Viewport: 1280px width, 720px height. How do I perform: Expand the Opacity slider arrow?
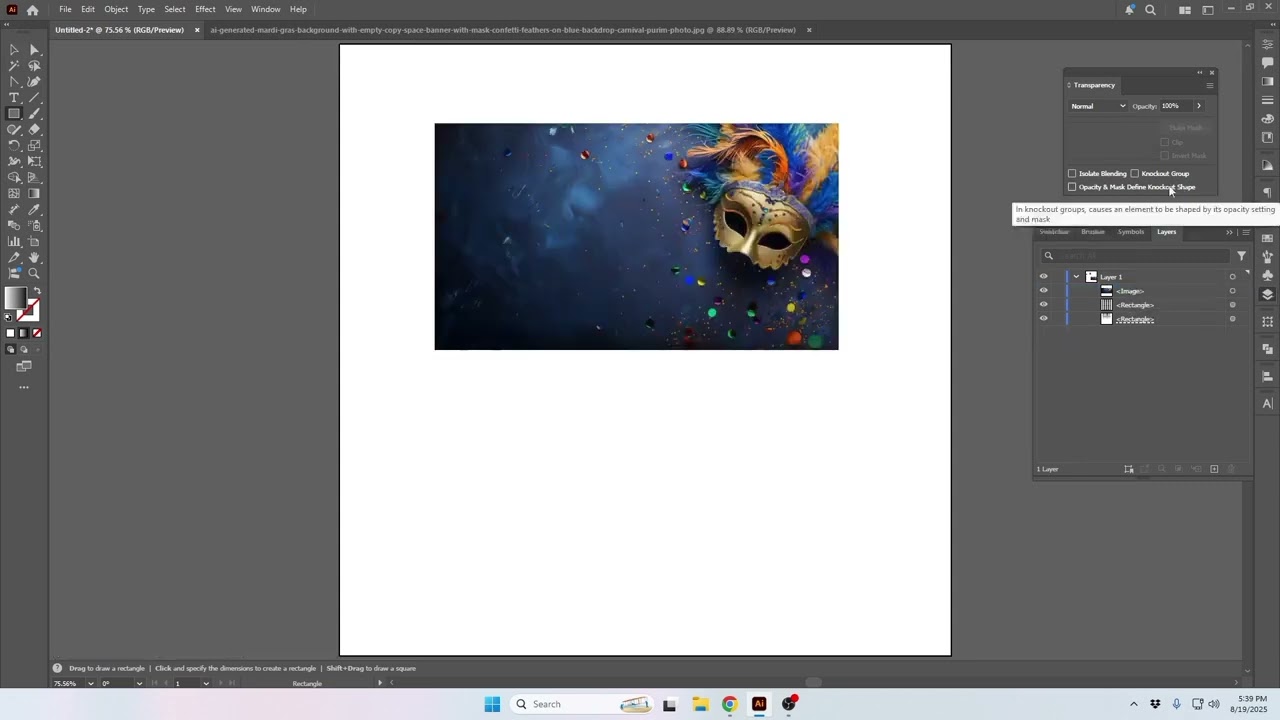coord(1199,106)
